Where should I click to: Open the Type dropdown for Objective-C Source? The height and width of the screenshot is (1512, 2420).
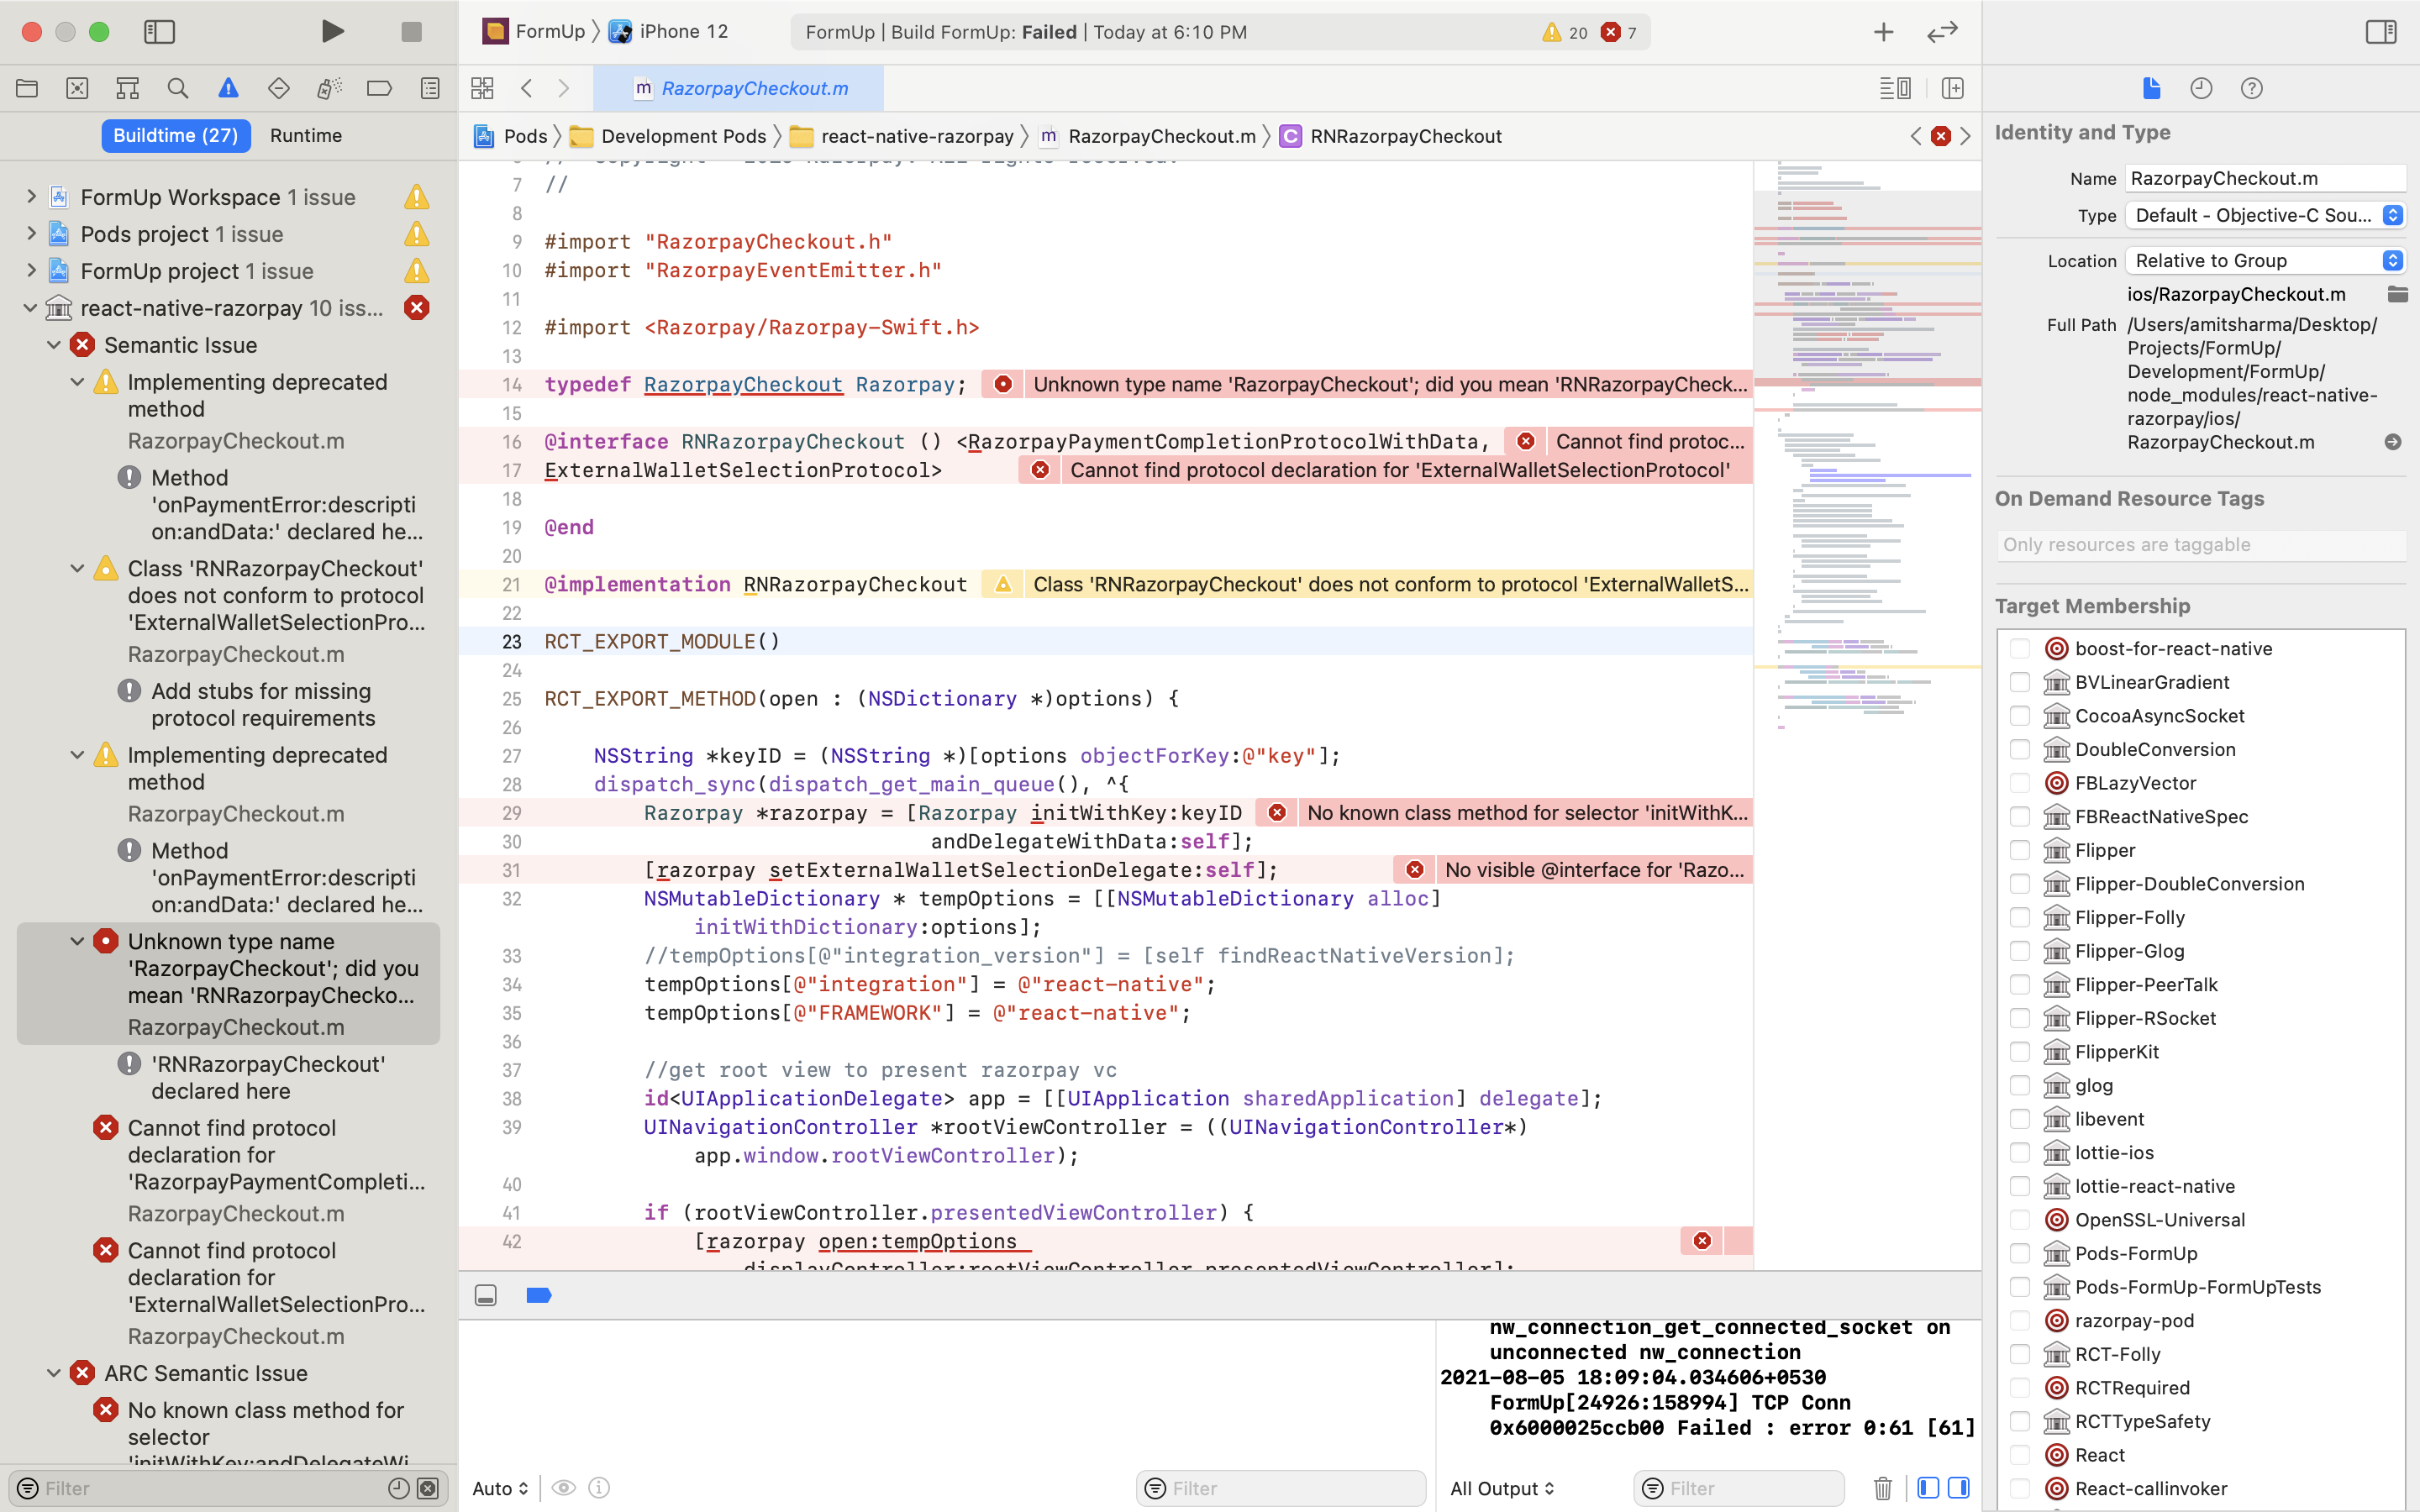tap(2265, 215)
